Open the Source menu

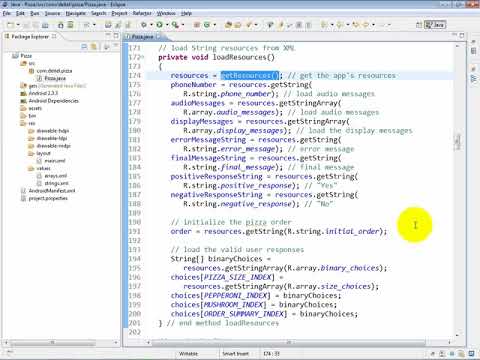tap(52, 13)
